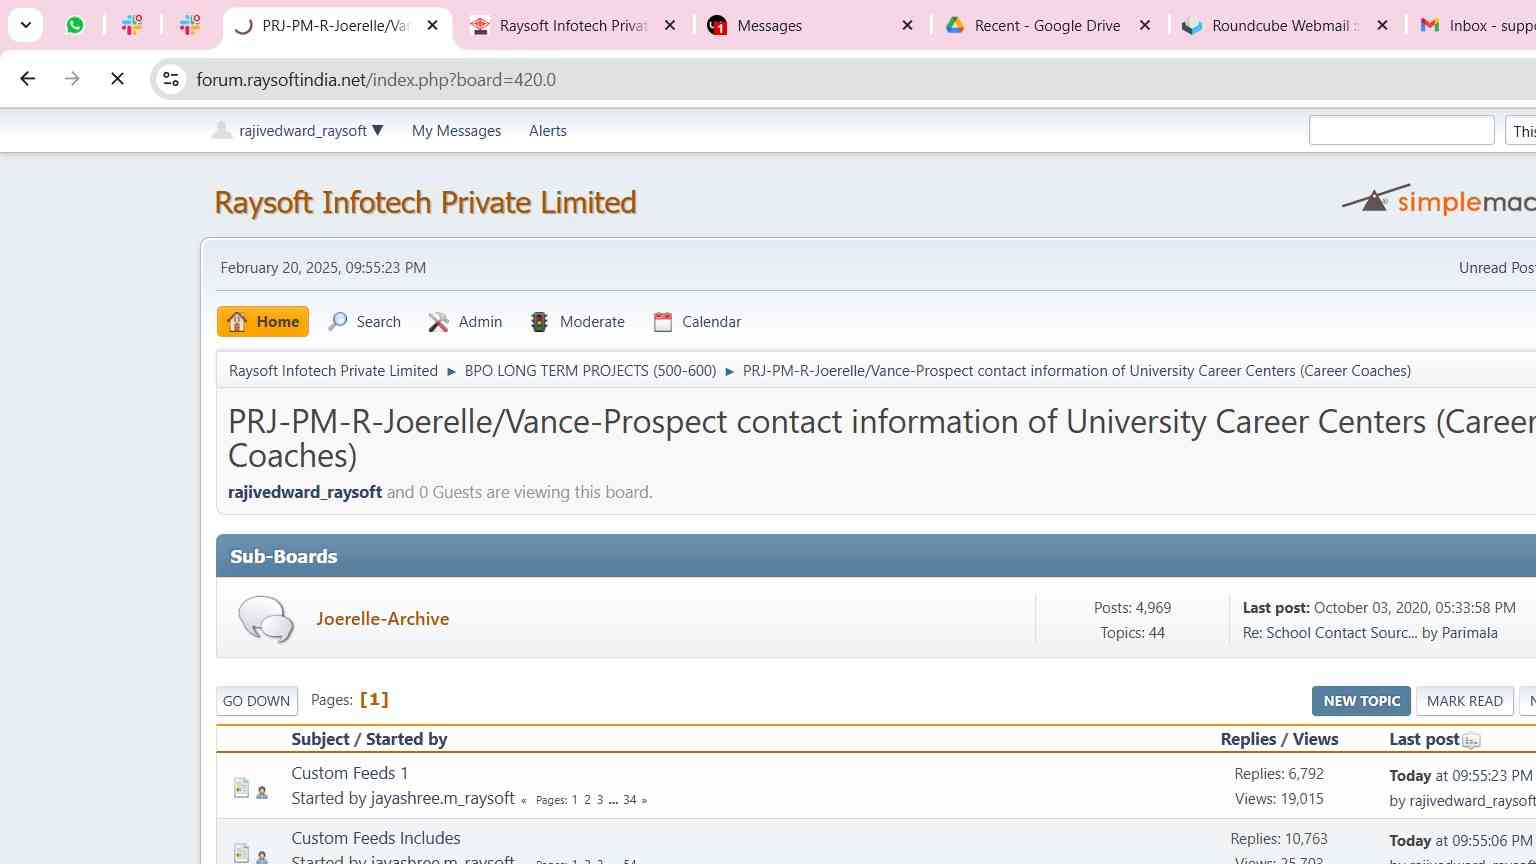The width and height of the screenshot is (1536, 864).
Task: Go to page 2 of Custom Feeds 1
Action: pos(587,800)
